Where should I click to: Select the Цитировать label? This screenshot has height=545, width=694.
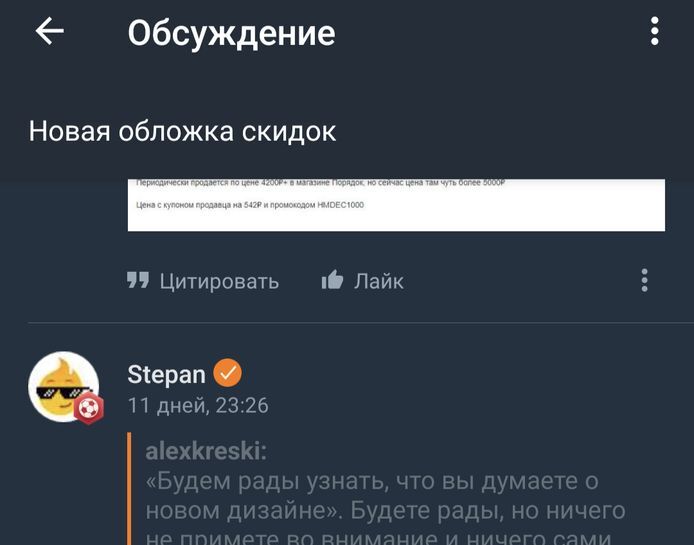tap(219, 282)
